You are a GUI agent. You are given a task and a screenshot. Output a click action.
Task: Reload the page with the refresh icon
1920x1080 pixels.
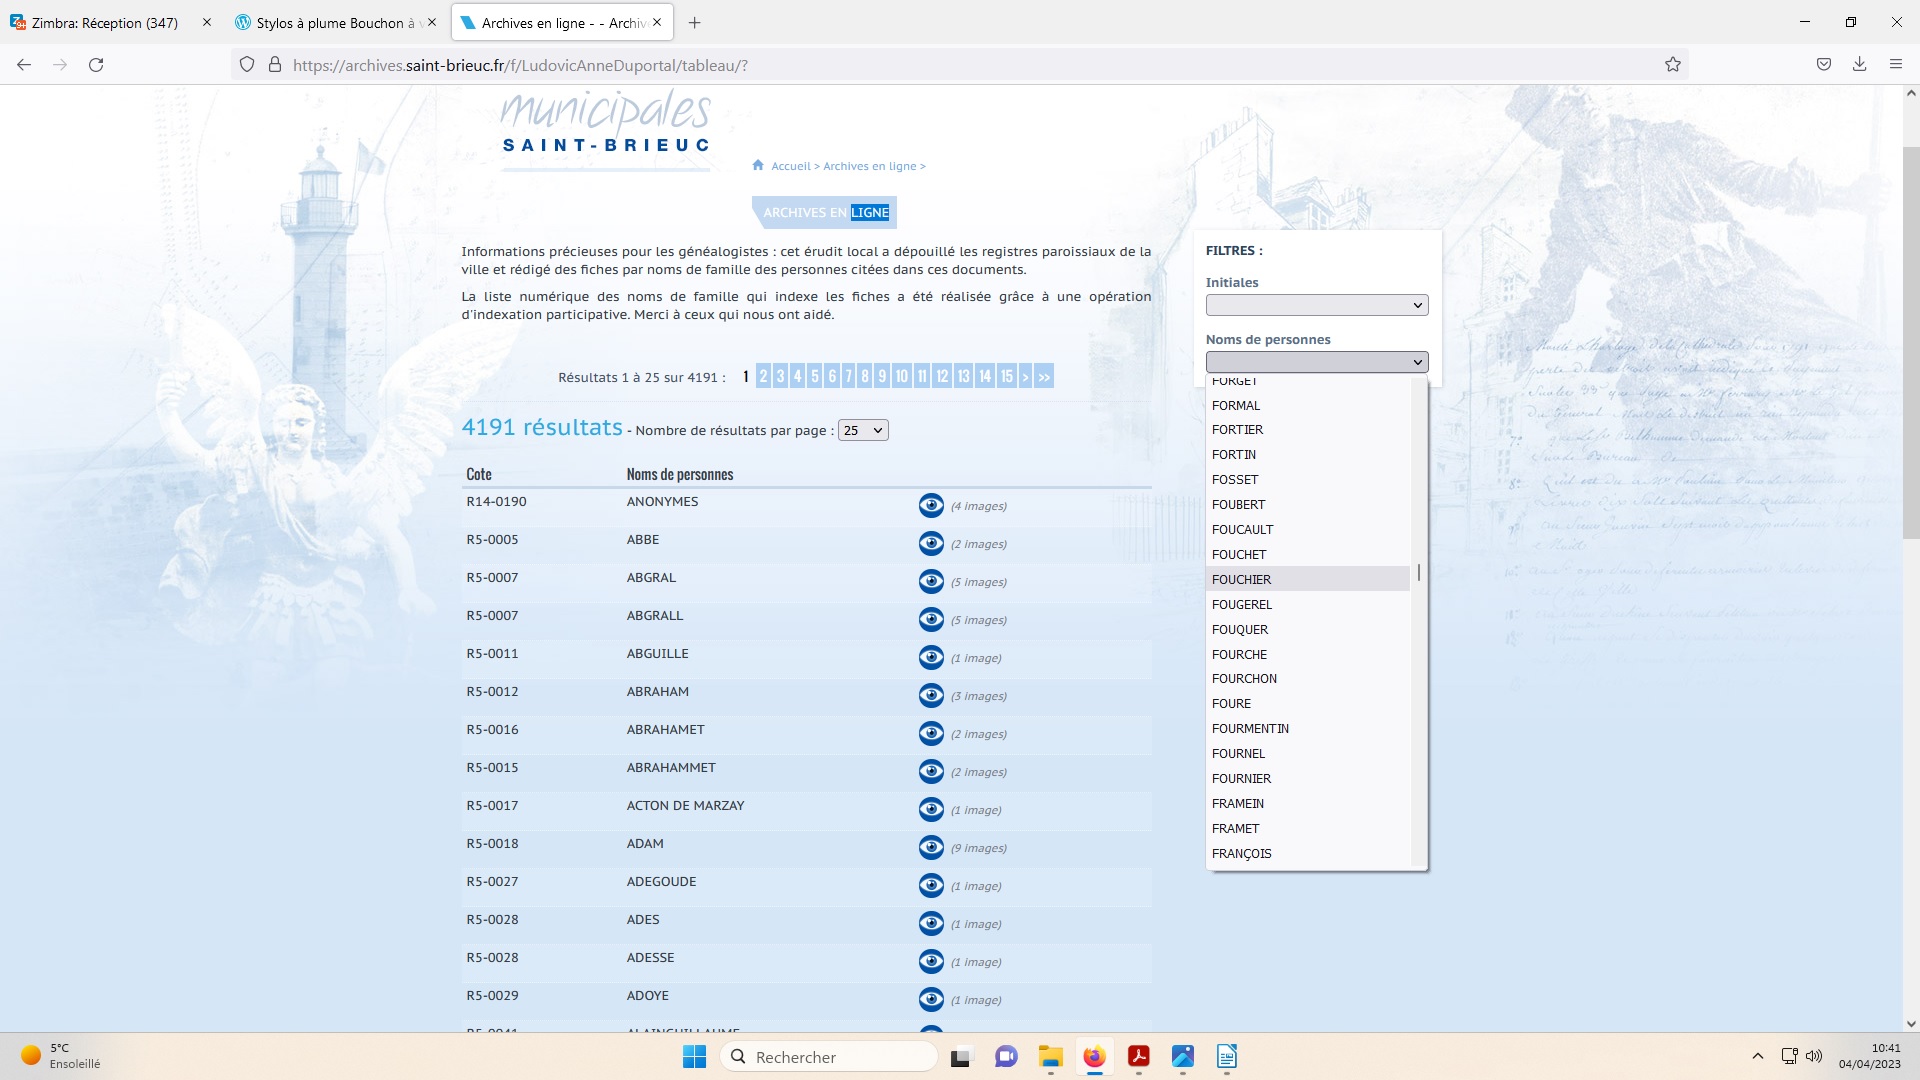96,64
